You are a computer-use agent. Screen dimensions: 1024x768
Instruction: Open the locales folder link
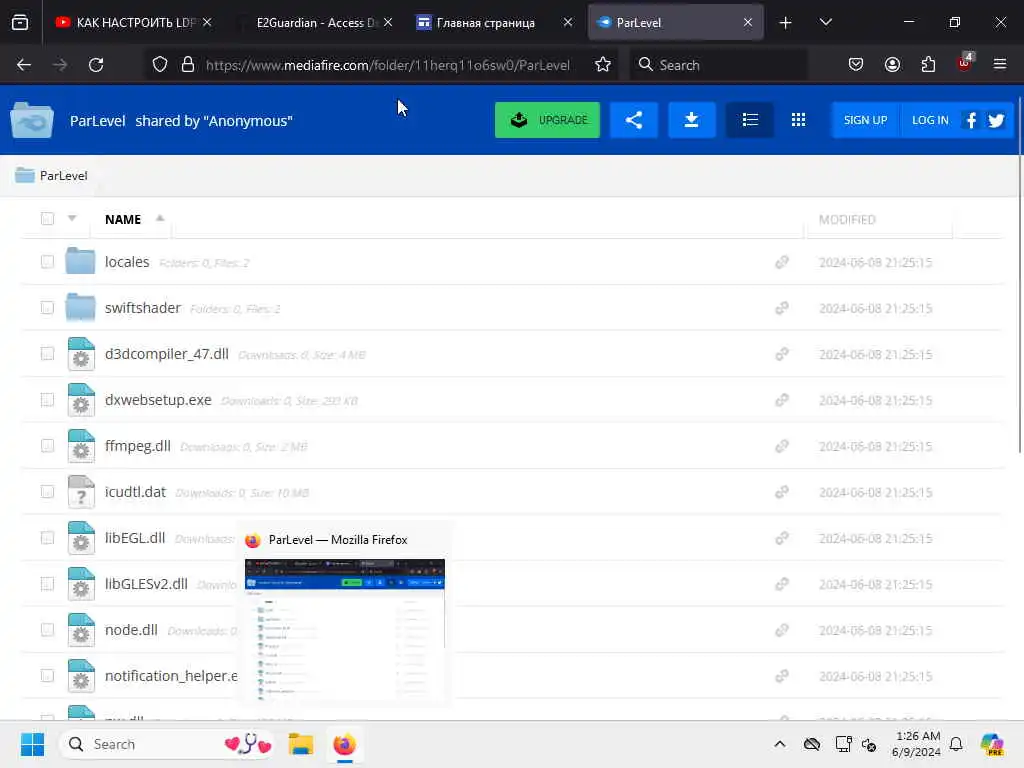click(x=127, y=262)
